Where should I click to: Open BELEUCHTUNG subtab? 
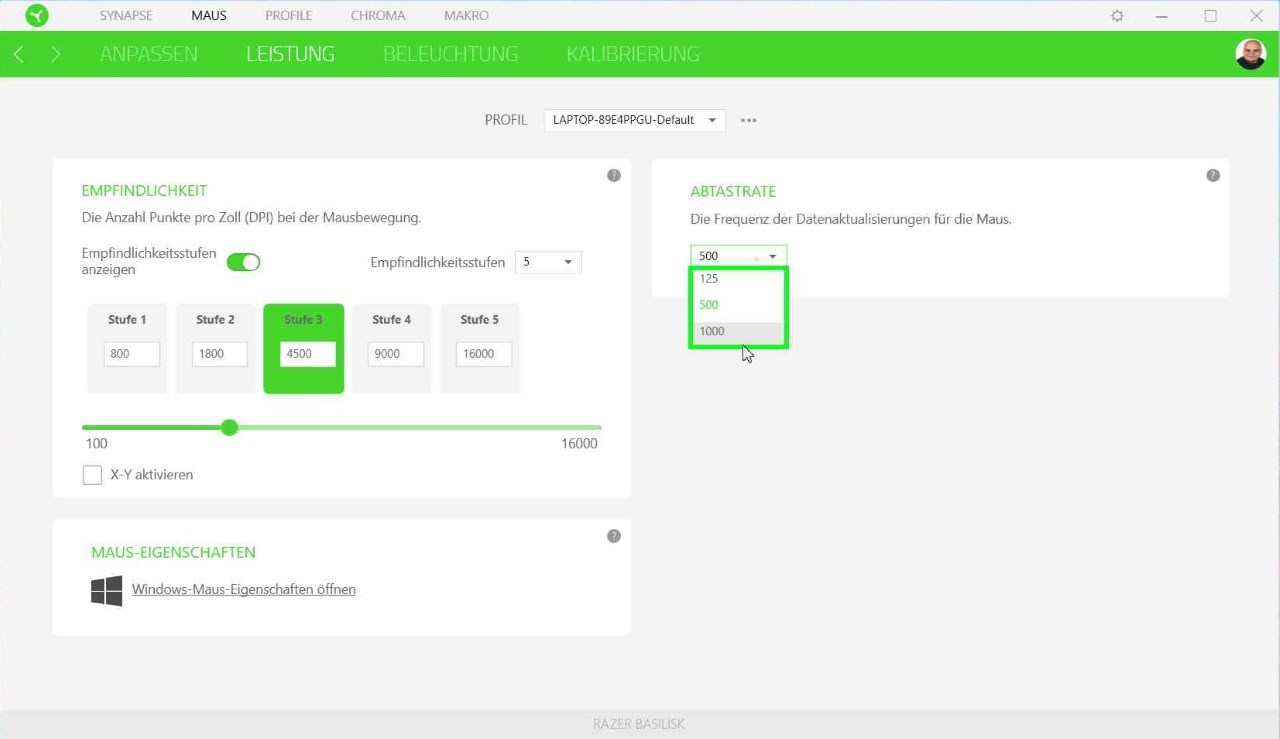451,54
